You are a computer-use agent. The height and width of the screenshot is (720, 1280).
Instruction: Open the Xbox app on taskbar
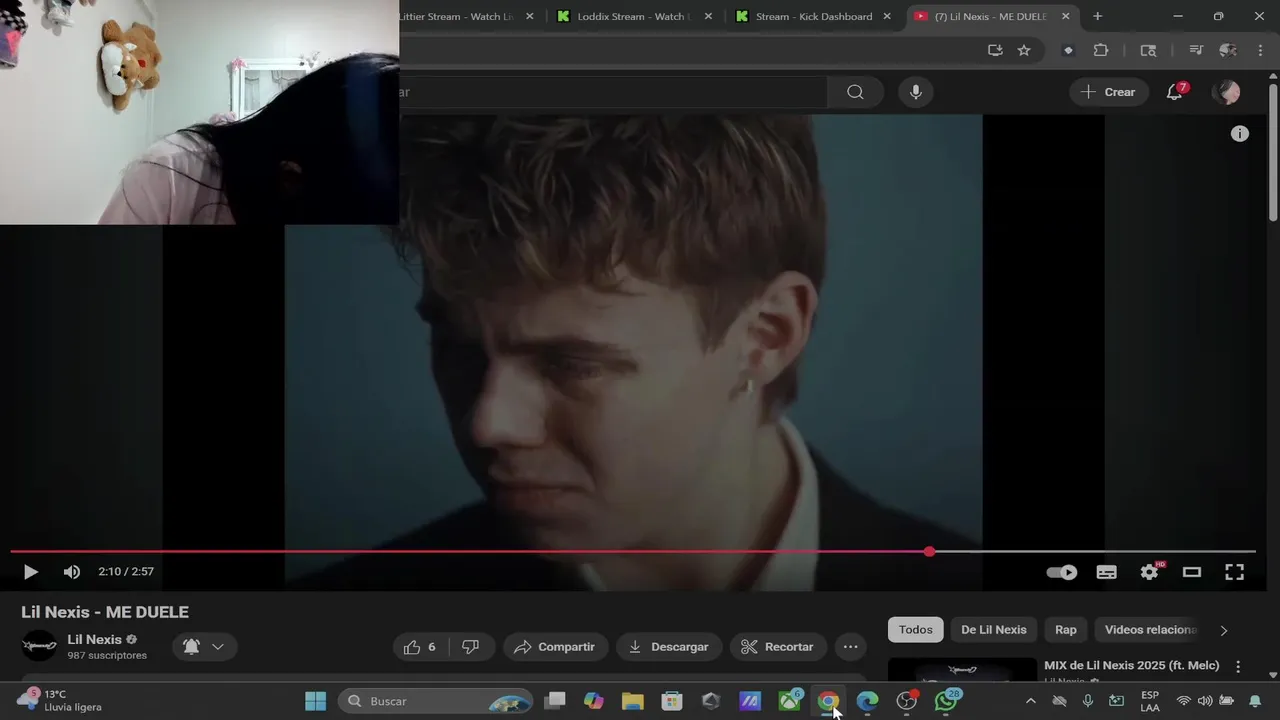(790, 701)
